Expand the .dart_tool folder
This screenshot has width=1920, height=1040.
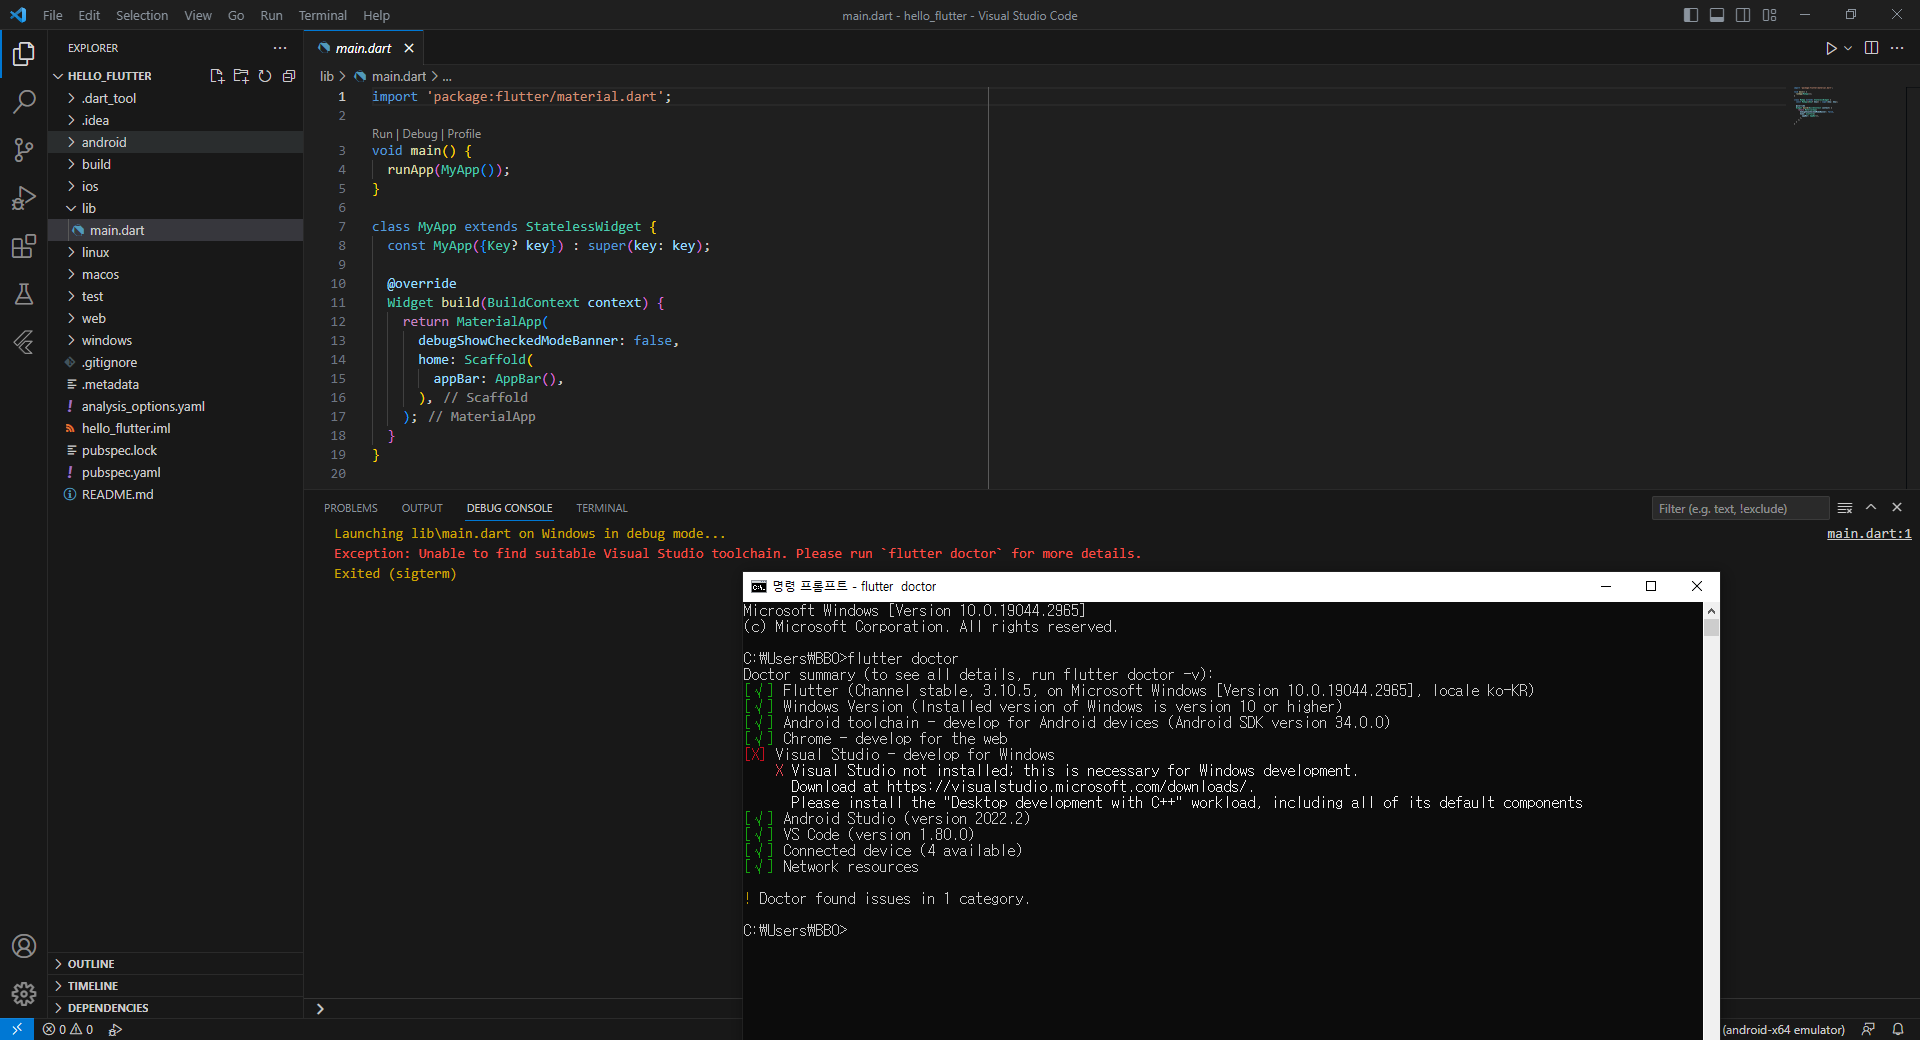[x=175, y=98]
